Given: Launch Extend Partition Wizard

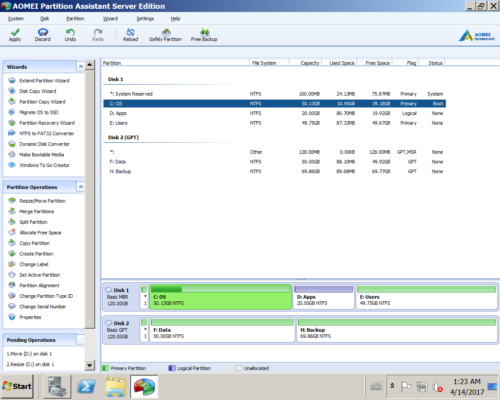Looking at the screenshot, I should coord(39,81).
